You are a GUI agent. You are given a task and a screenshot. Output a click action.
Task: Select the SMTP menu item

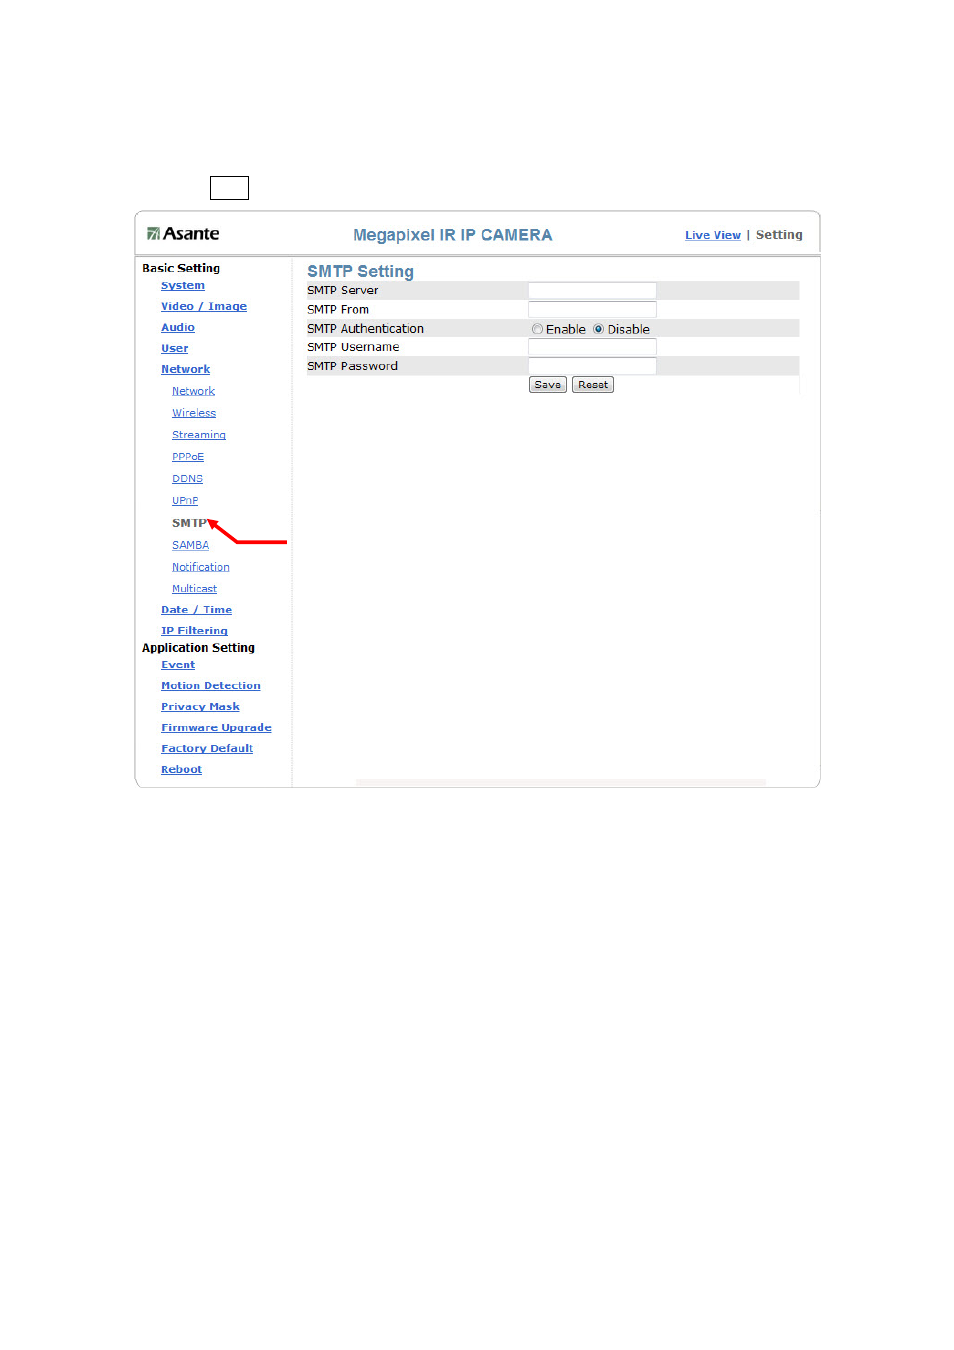tap(189, 523)
